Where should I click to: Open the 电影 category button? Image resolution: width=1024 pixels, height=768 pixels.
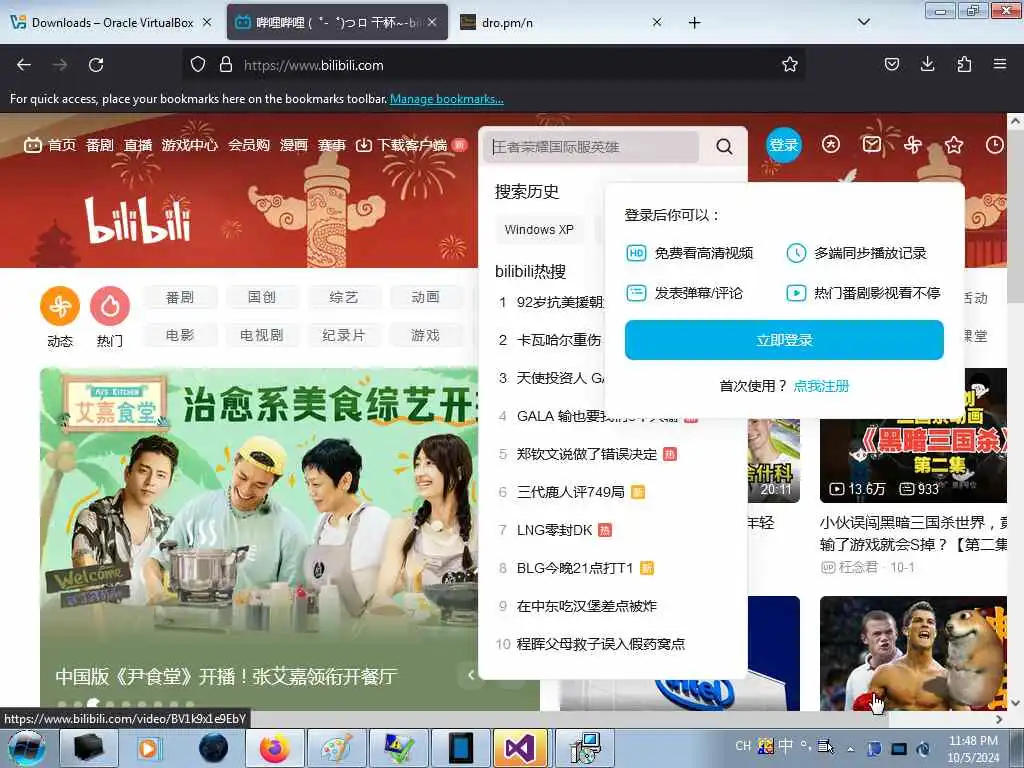[180, 335]
